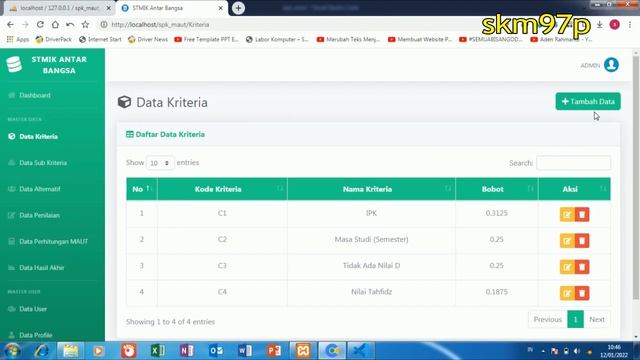Click the admin user avatar icon
Screen dimensions: 640x360
point(611,64)
